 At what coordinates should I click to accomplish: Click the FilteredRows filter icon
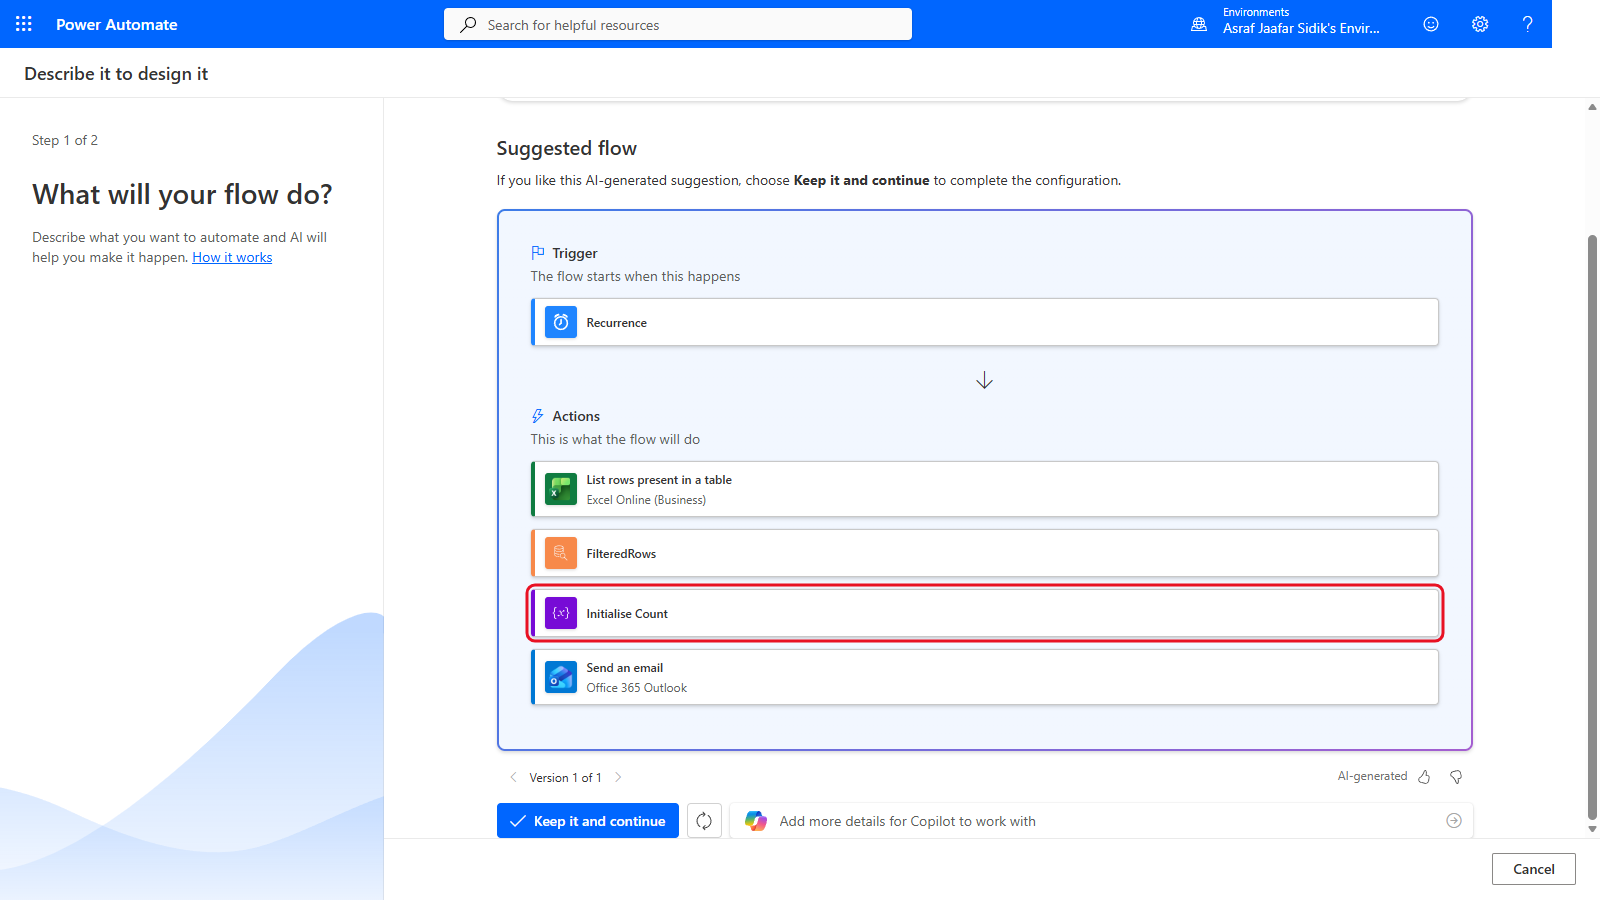click(x=561, y=553)
